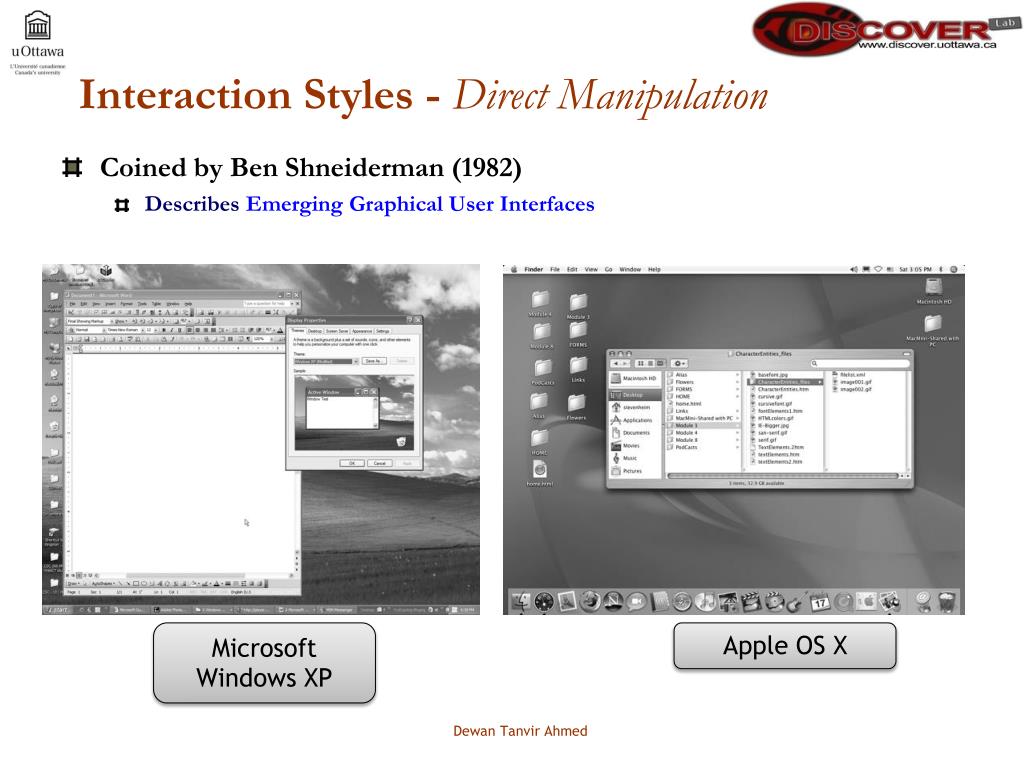Open the Trash in the Mac dock
The image size is (1024, 768).
[946, 601]
